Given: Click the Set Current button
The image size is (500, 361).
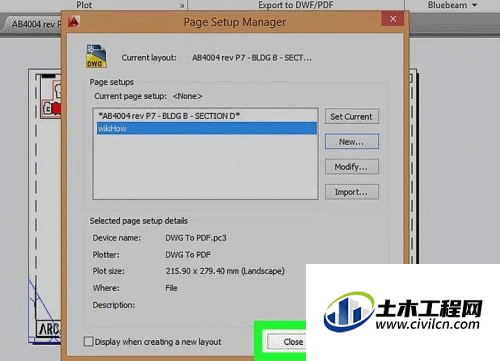Looking at the screenshot, I should [352, 116].
